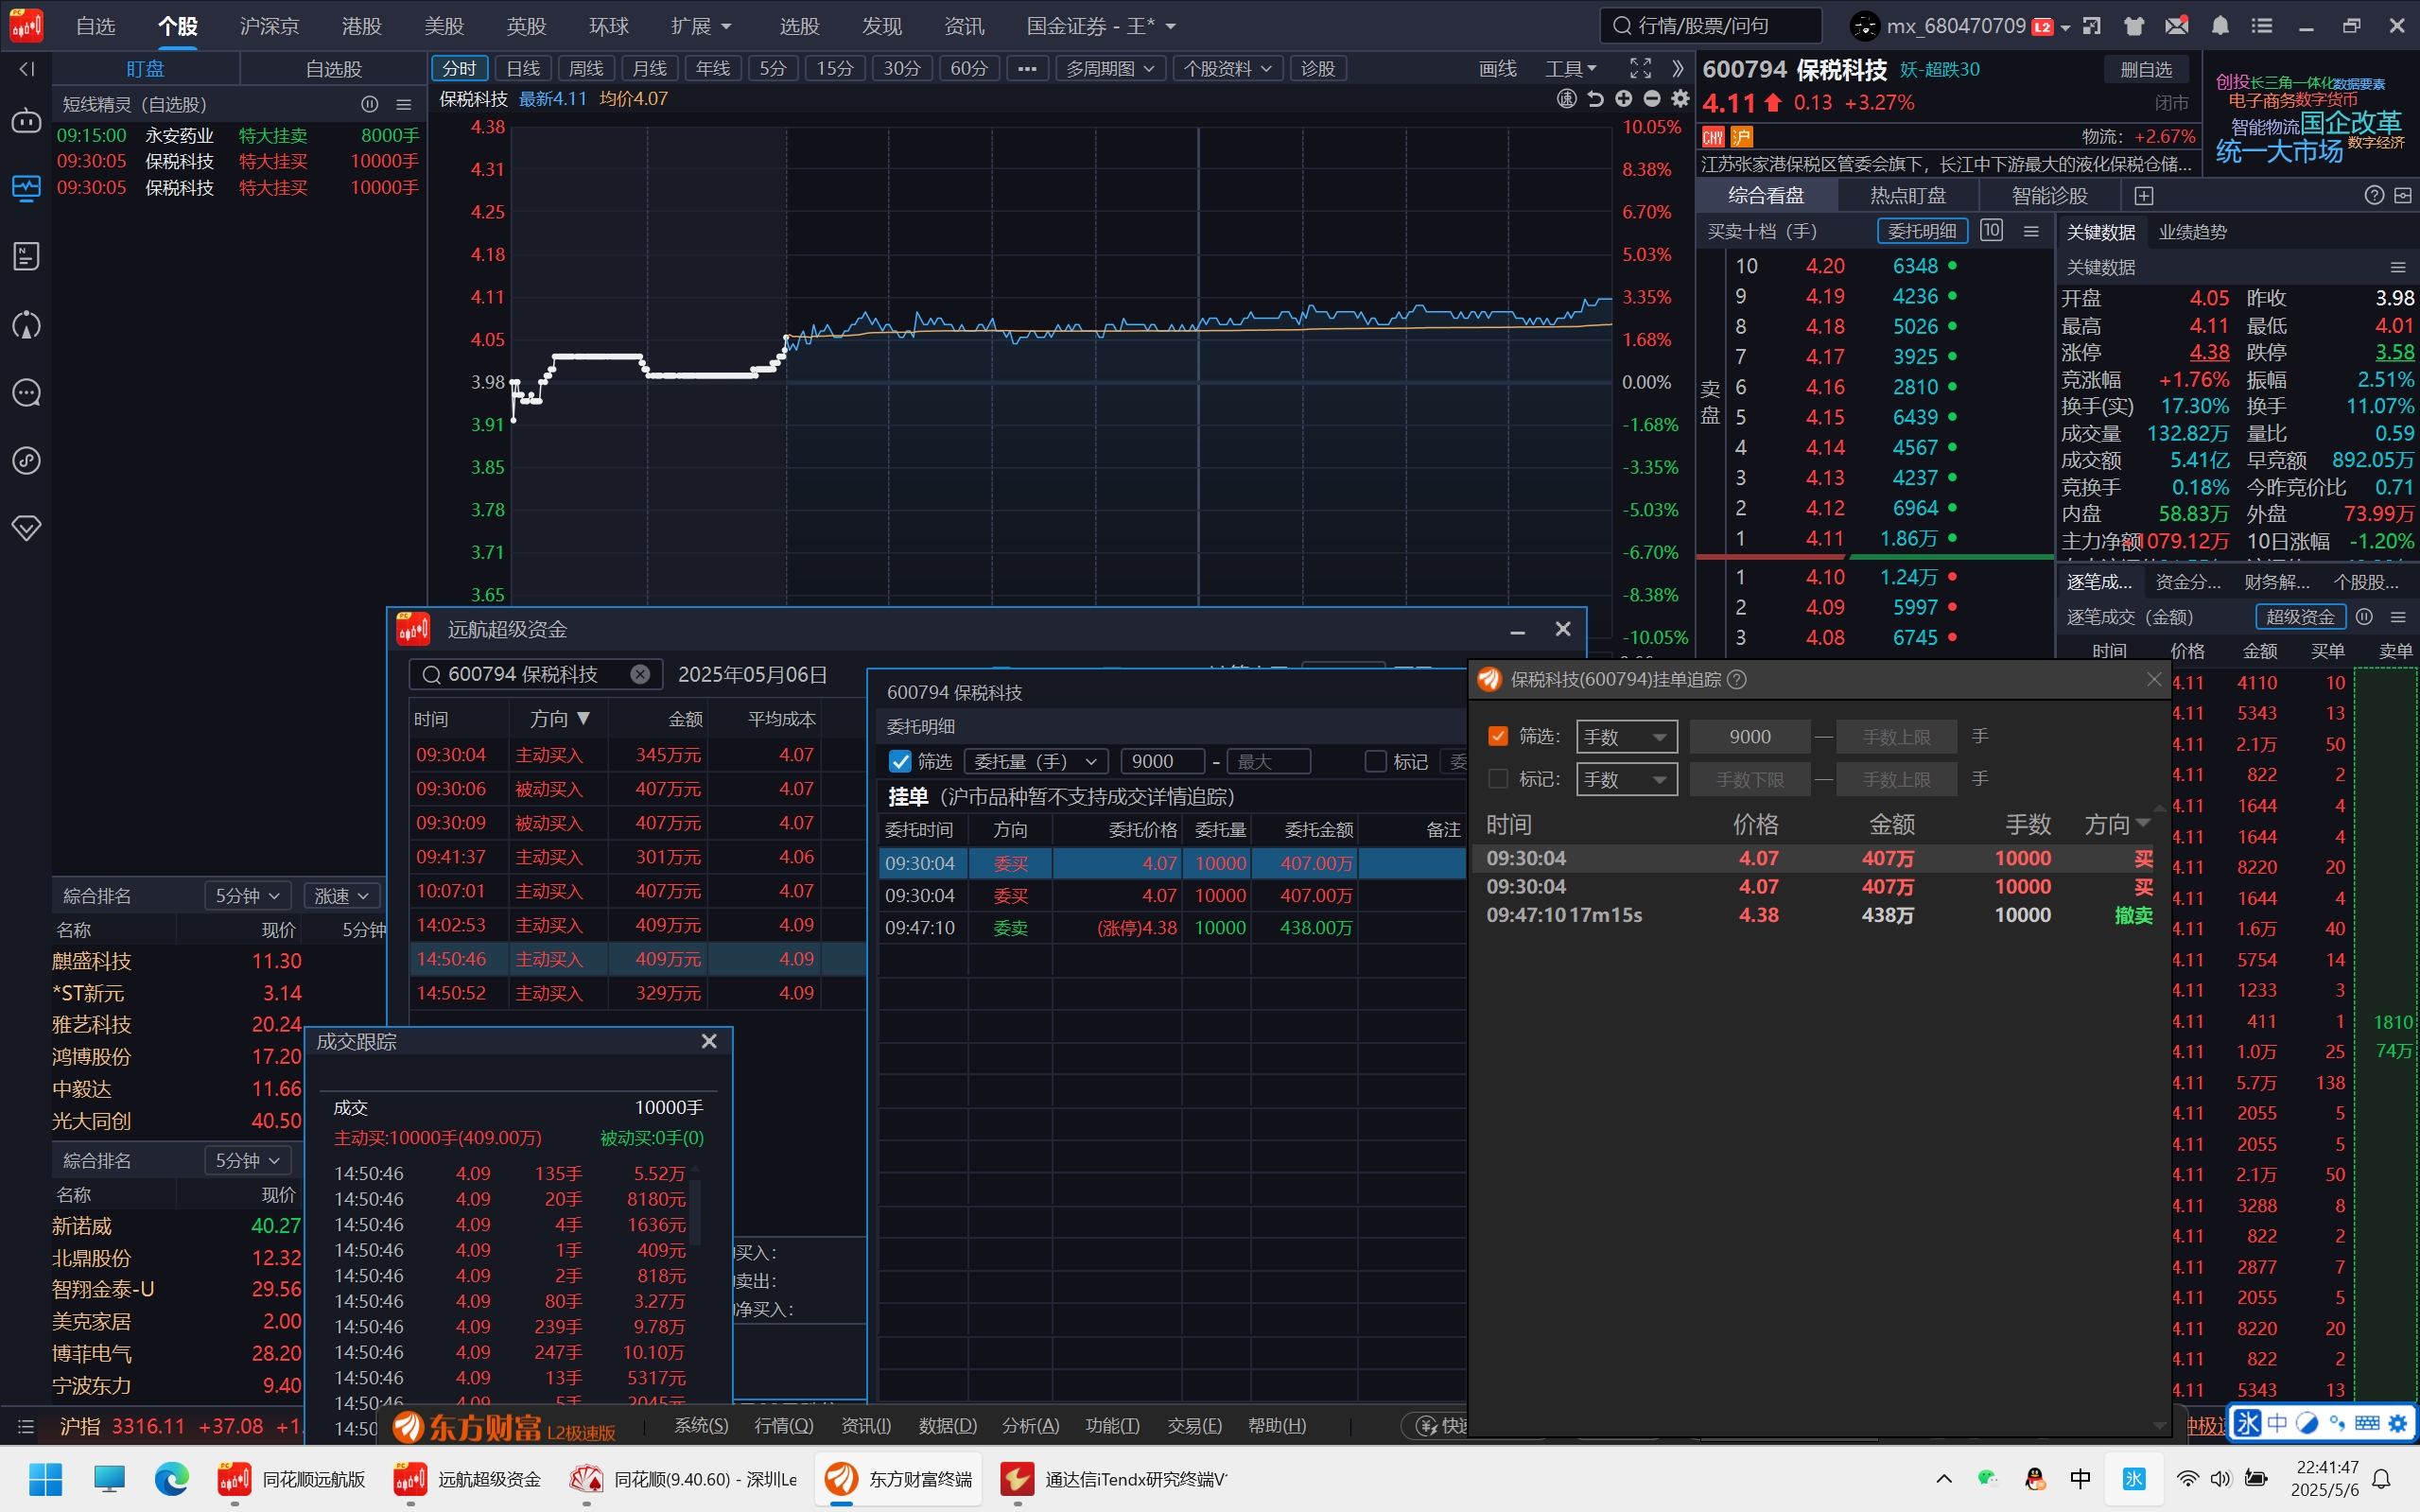
Task: Open chart settings gear icon
Action: [x=1680, y=98]
